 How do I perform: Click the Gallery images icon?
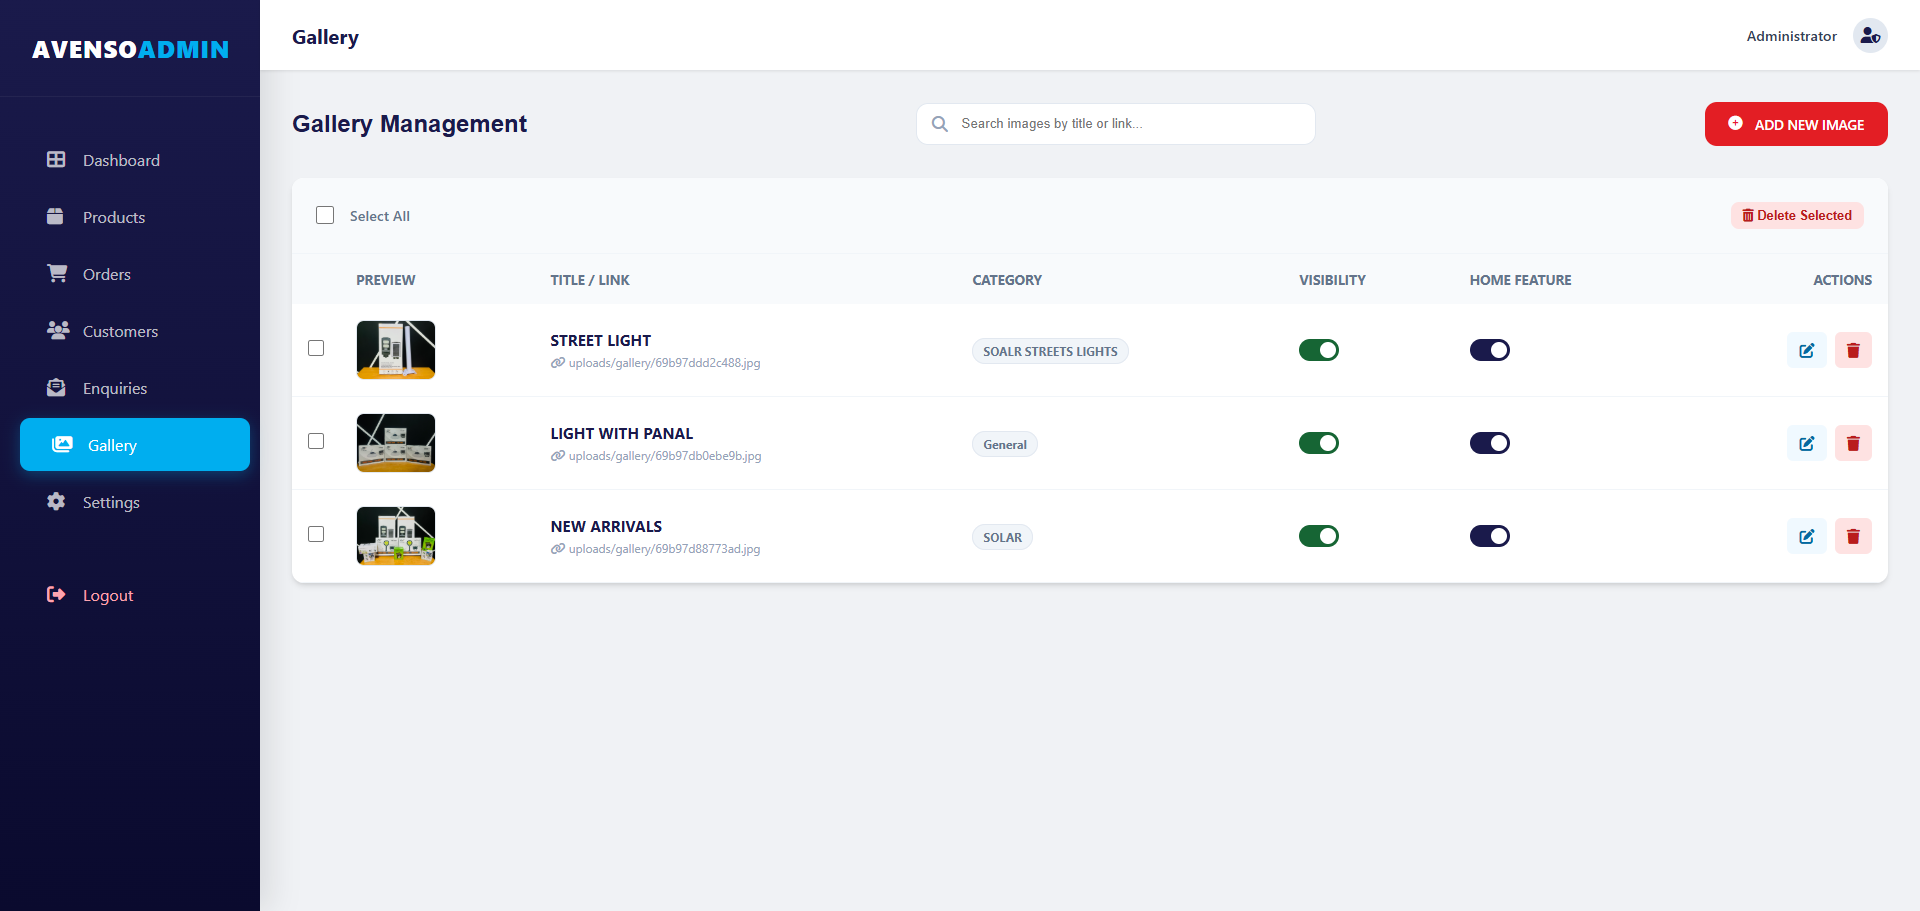coord(62,445)
